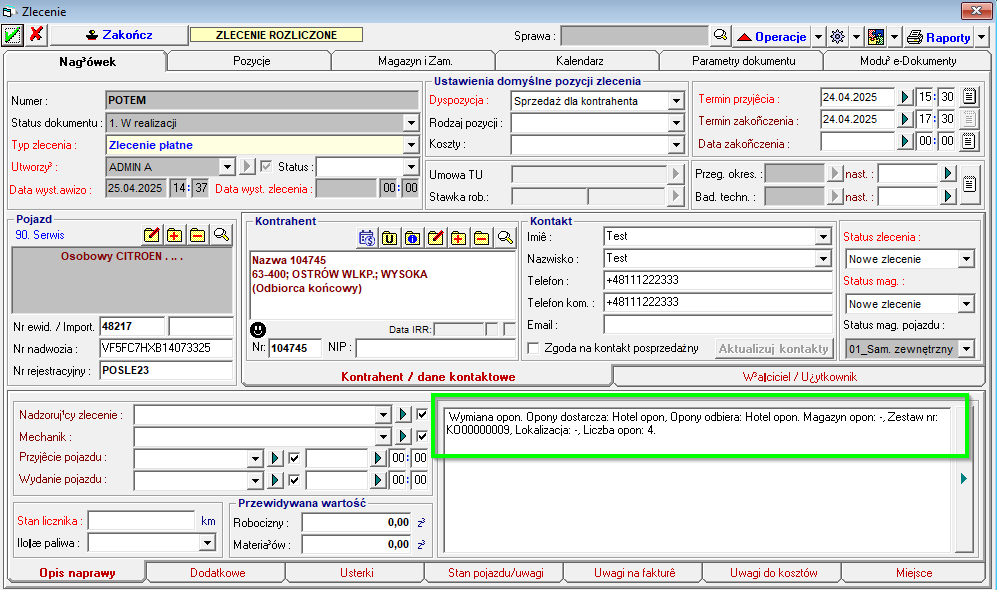
Task: Click into the Stan licznika input field
Action: coord(140,521)
